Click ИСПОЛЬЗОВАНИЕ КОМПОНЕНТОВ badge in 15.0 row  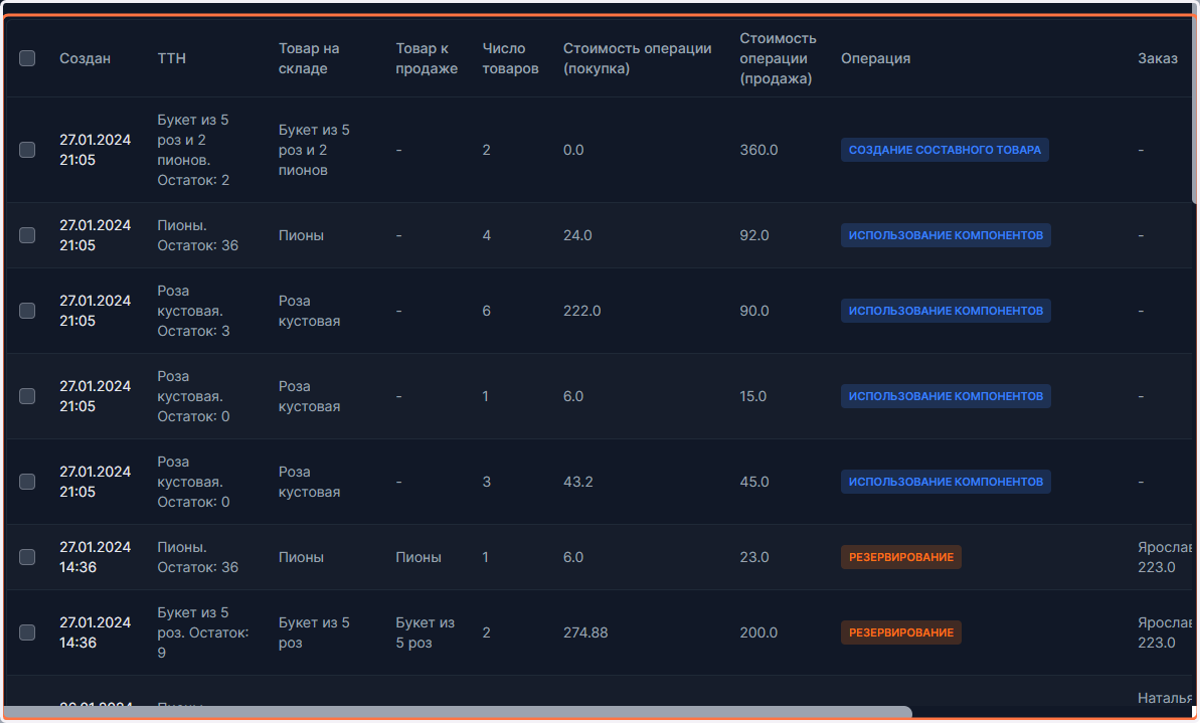pos(946,396)
